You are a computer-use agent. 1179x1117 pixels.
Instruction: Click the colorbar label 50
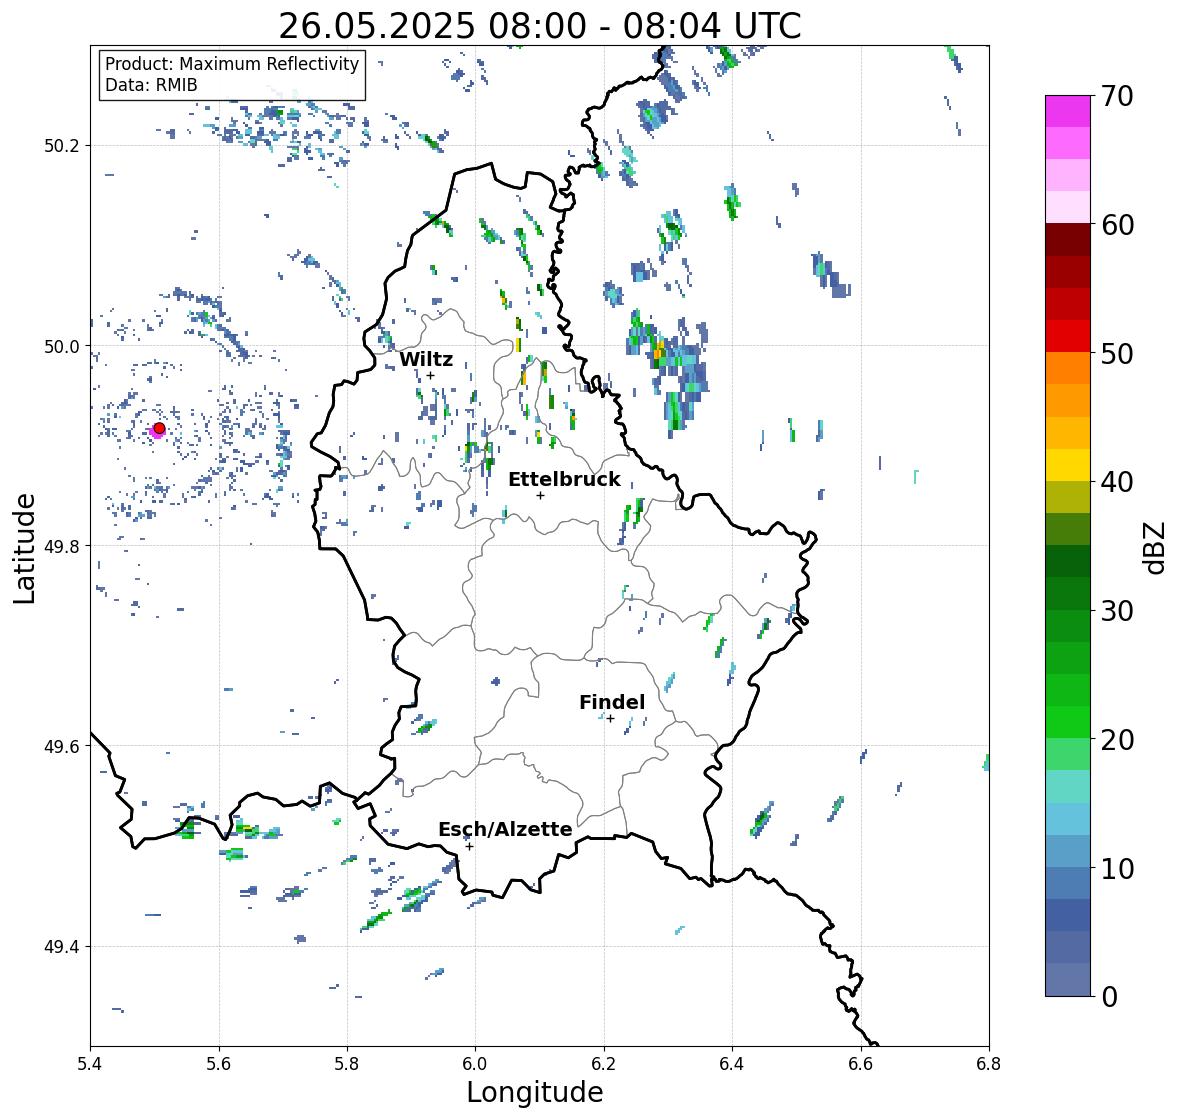1117,353
